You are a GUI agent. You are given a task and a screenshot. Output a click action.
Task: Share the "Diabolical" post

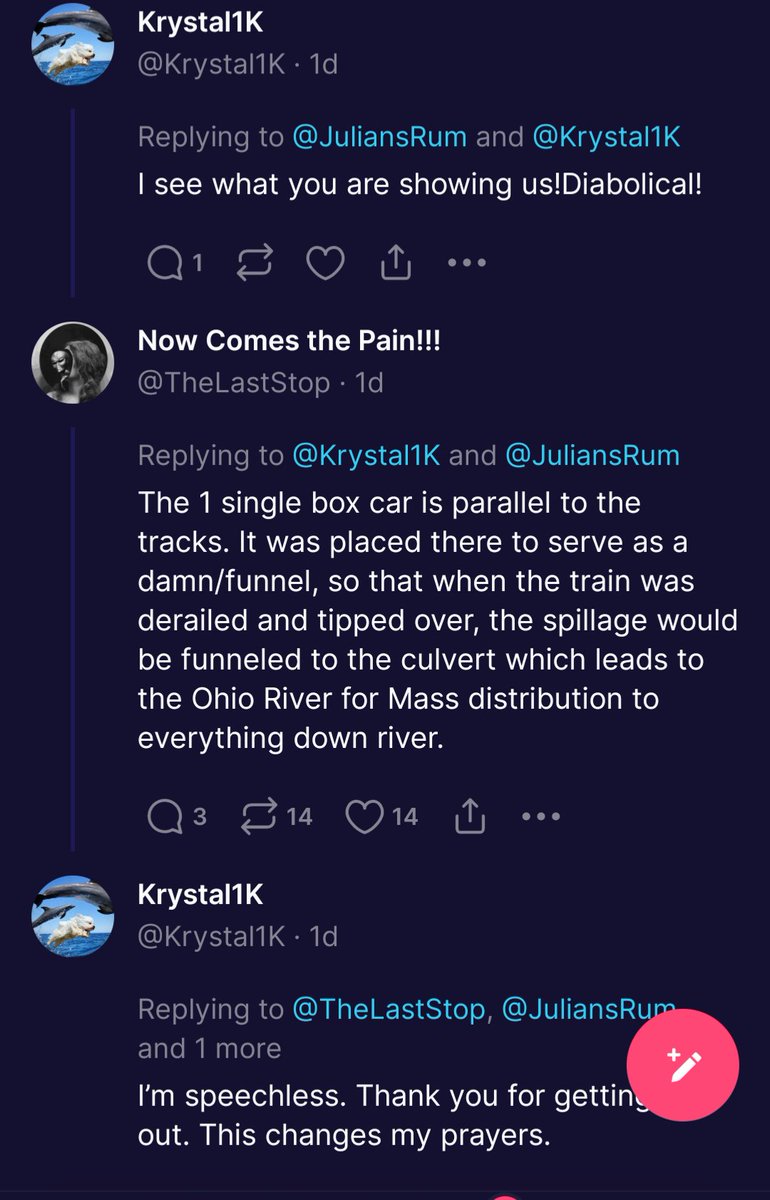point(396,263)
